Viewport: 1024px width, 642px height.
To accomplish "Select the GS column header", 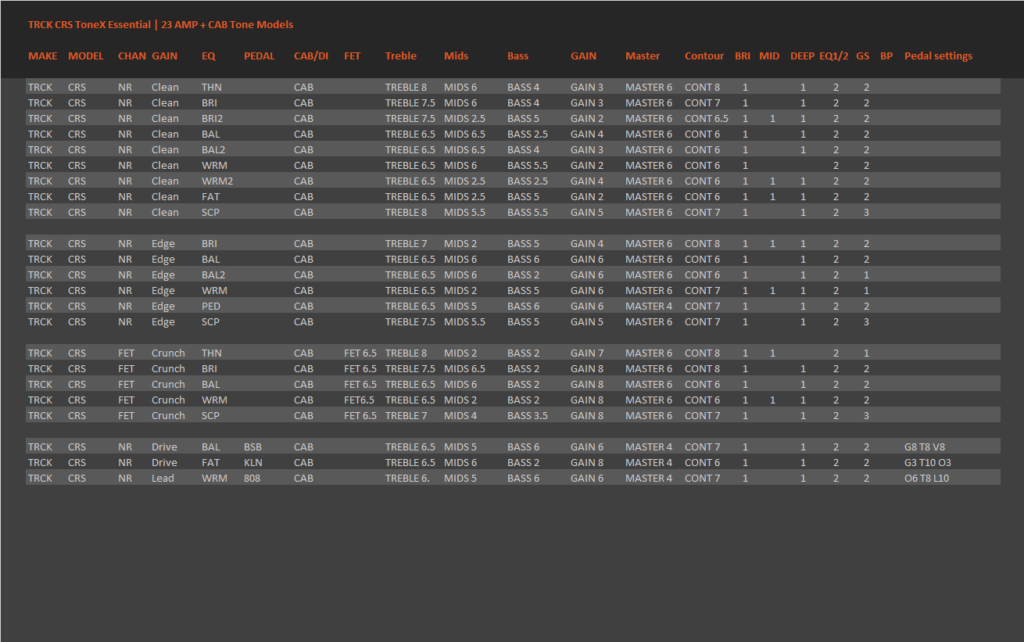I will coord(863,56).
